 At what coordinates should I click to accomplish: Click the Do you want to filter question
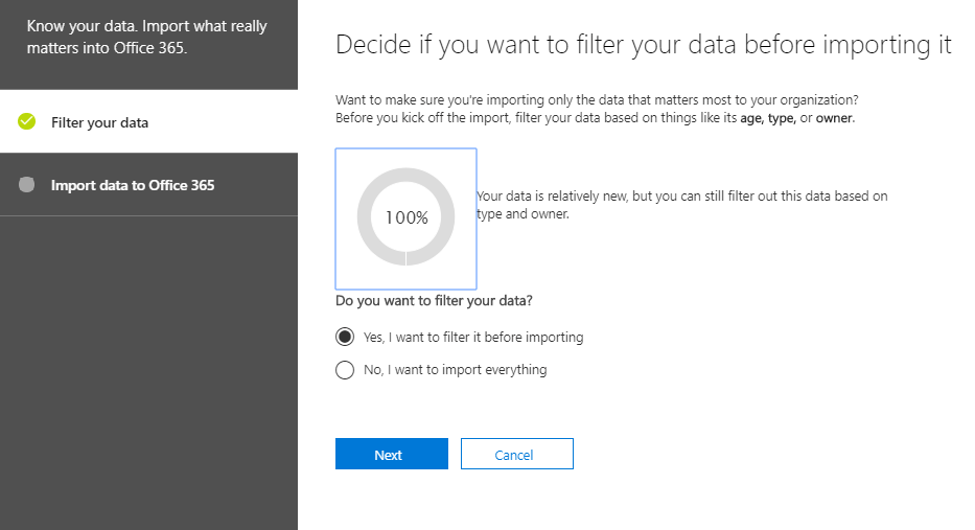(432, 300)
